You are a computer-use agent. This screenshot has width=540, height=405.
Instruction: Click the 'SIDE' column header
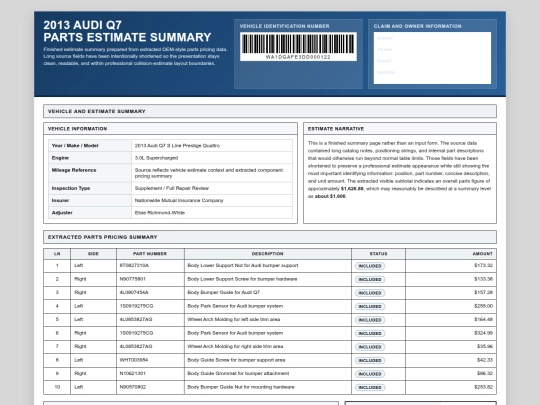click(93, 254)
